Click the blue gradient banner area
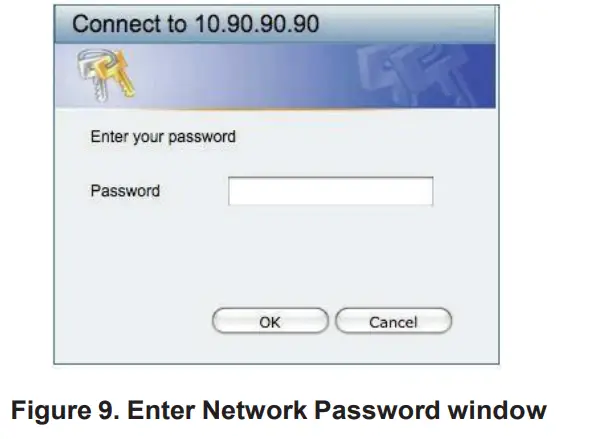 coord(275,76)
